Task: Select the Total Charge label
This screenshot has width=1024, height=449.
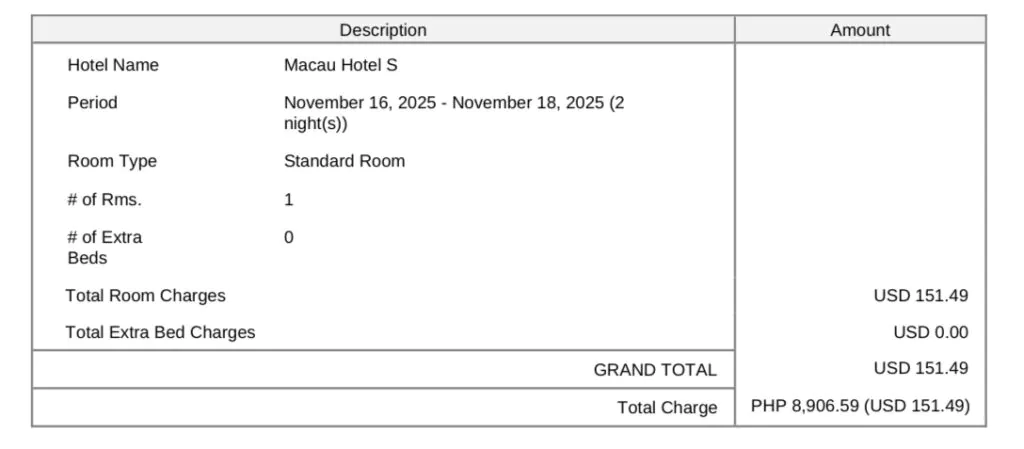Action: point(667,407)
